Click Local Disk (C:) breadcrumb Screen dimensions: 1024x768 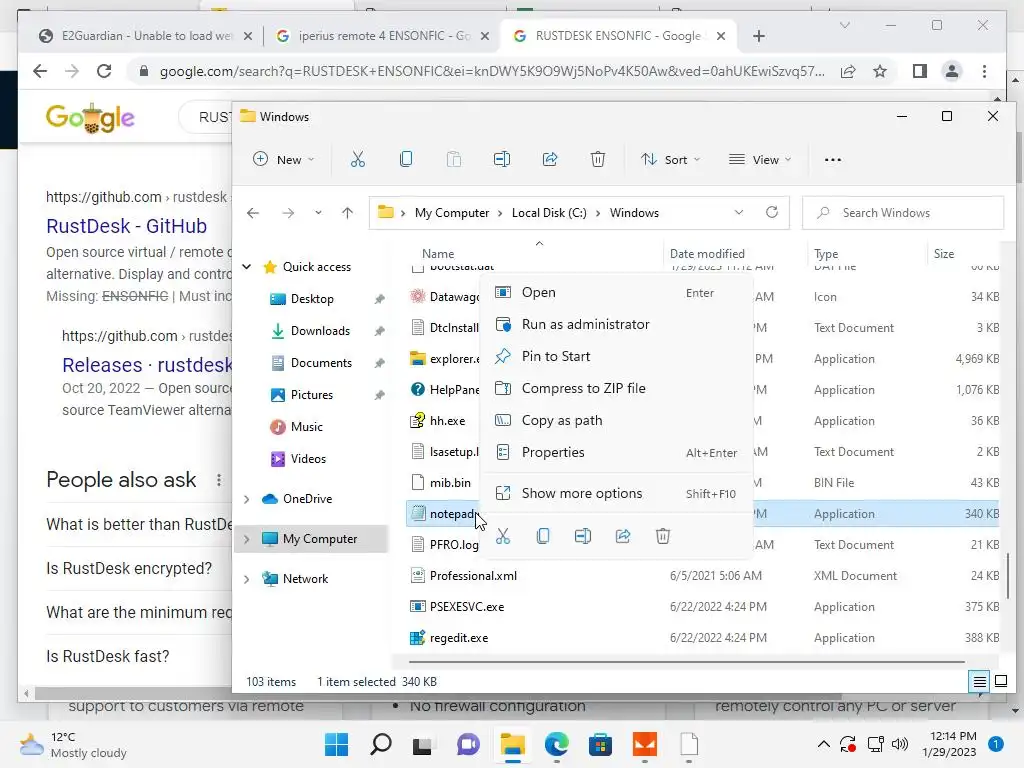click(x=549, y=213)
